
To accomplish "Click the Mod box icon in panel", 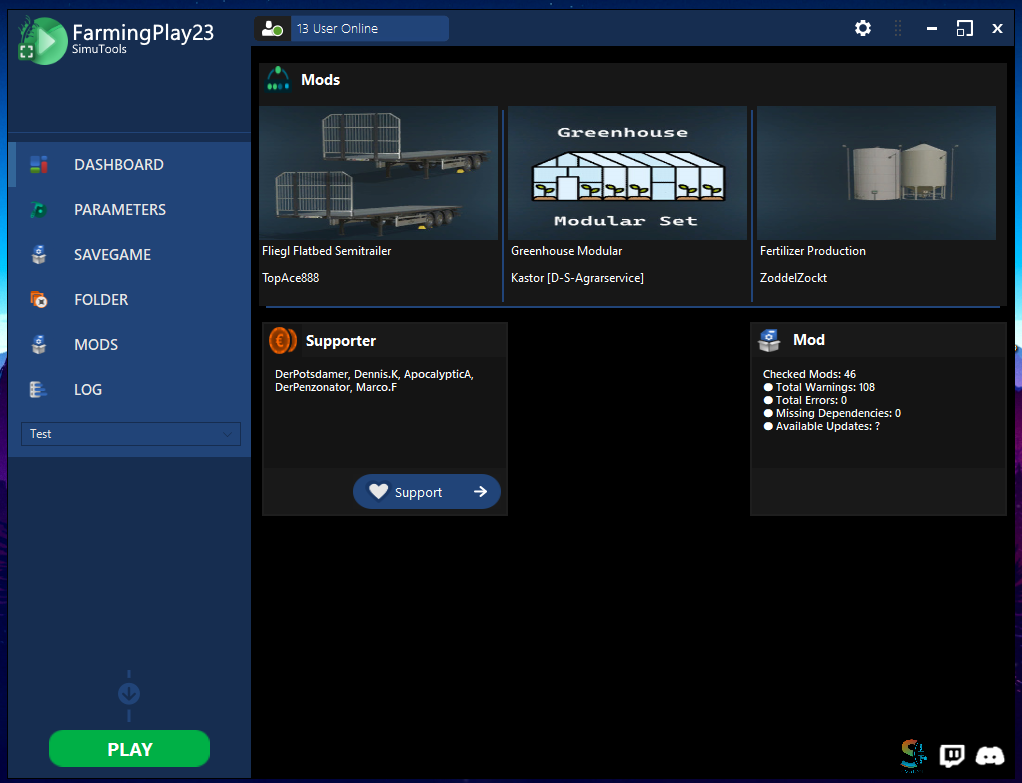I will pyautogui.click(x=770, y=340).
